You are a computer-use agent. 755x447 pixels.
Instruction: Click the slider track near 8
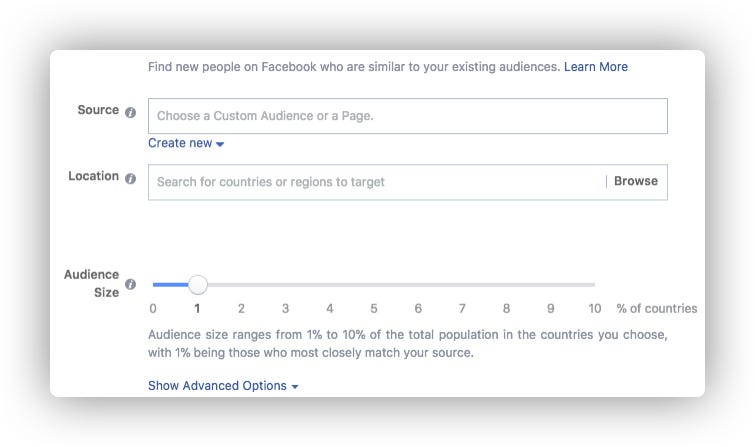507,285
